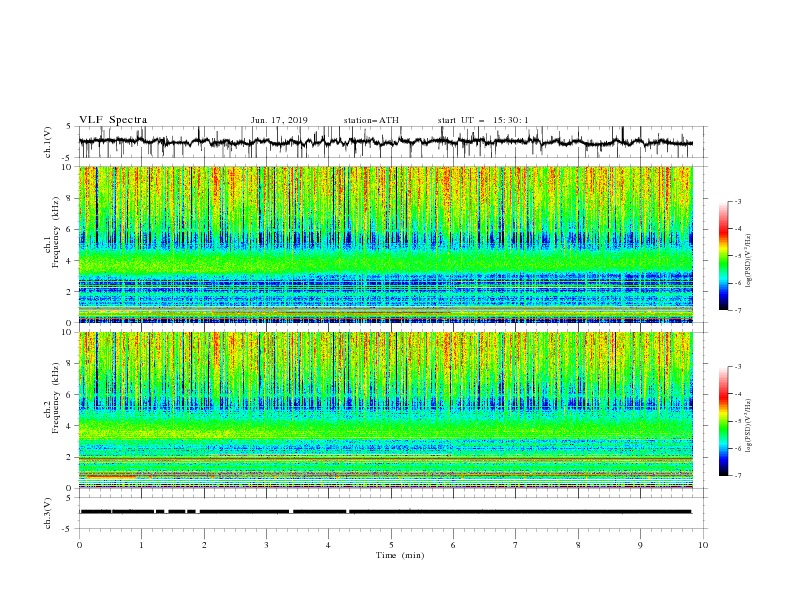Image resolution: width=792 pixels, height=612 pixels.
Task: Click the ch.1 PSD color scale bar
Action: (x=723, y=256)
